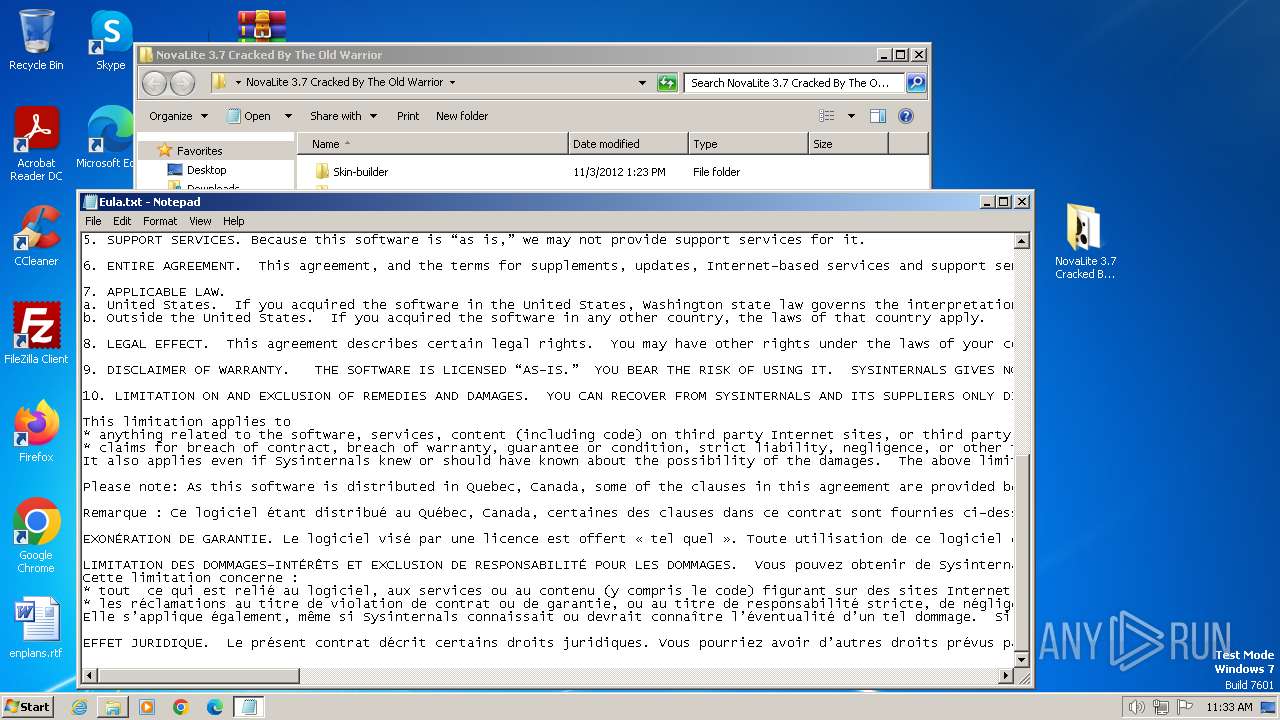Screen dimensions: 1280x720
Task: Open NovaLite 3.7 Cracked folder on desktop
Action: click(x=1085, y=242)
